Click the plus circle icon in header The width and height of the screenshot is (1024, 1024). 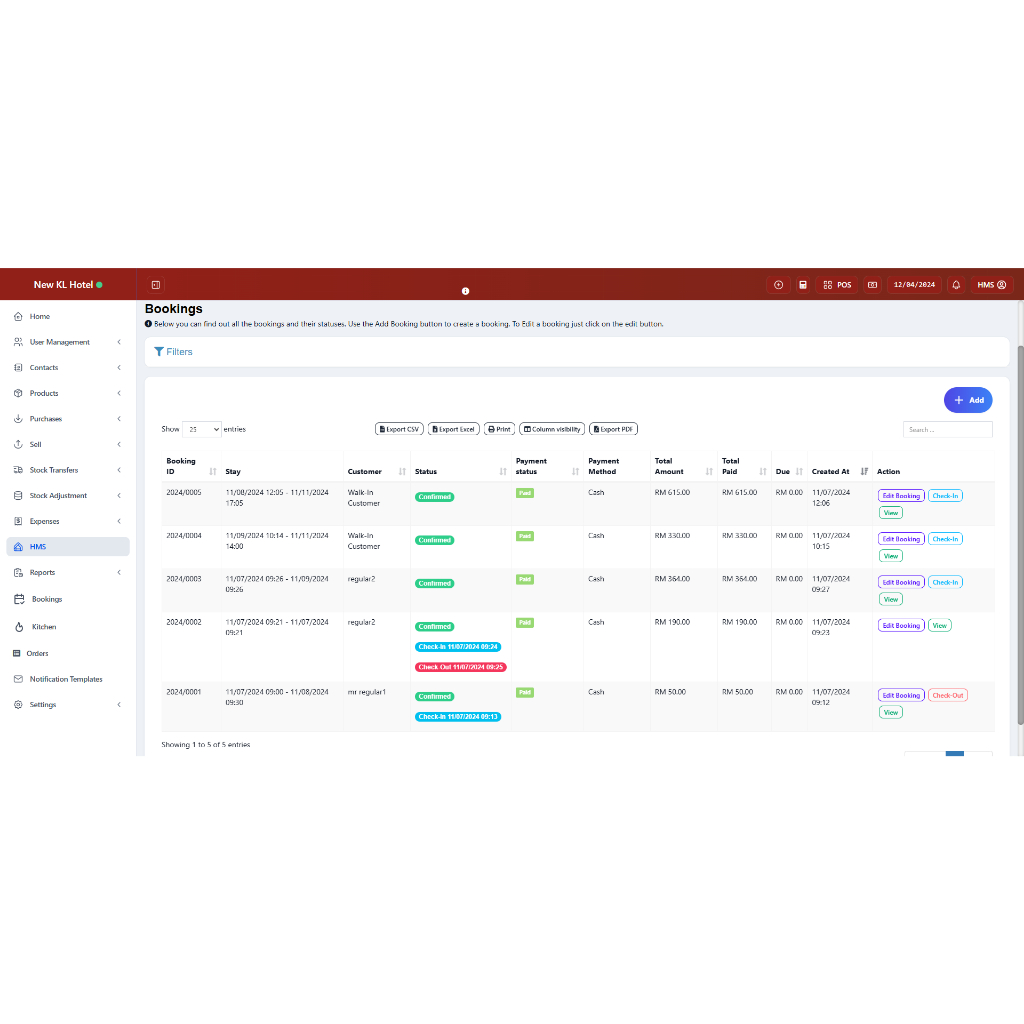(779, 285)
